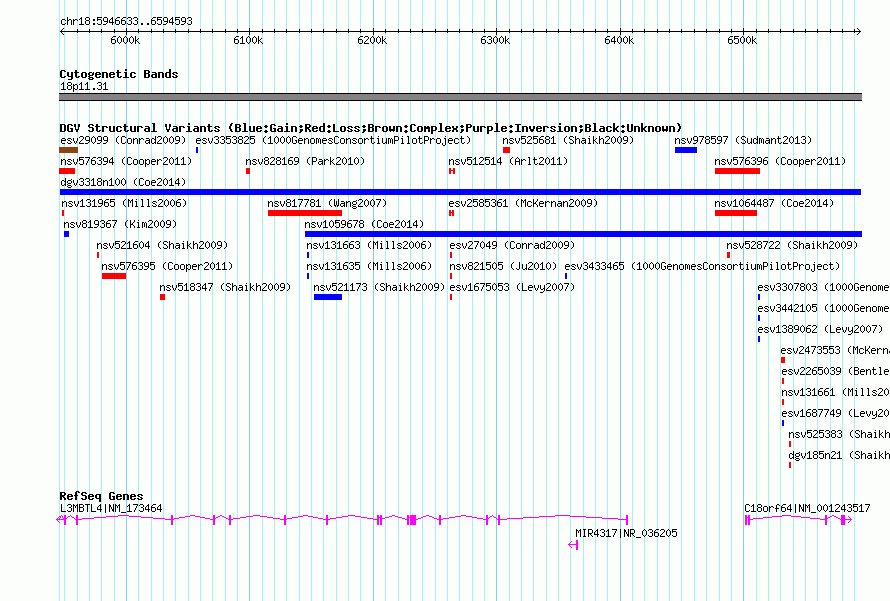
Task: Click the long blue dgv3318n100 gain bar
Action: [x=460, y=192]
